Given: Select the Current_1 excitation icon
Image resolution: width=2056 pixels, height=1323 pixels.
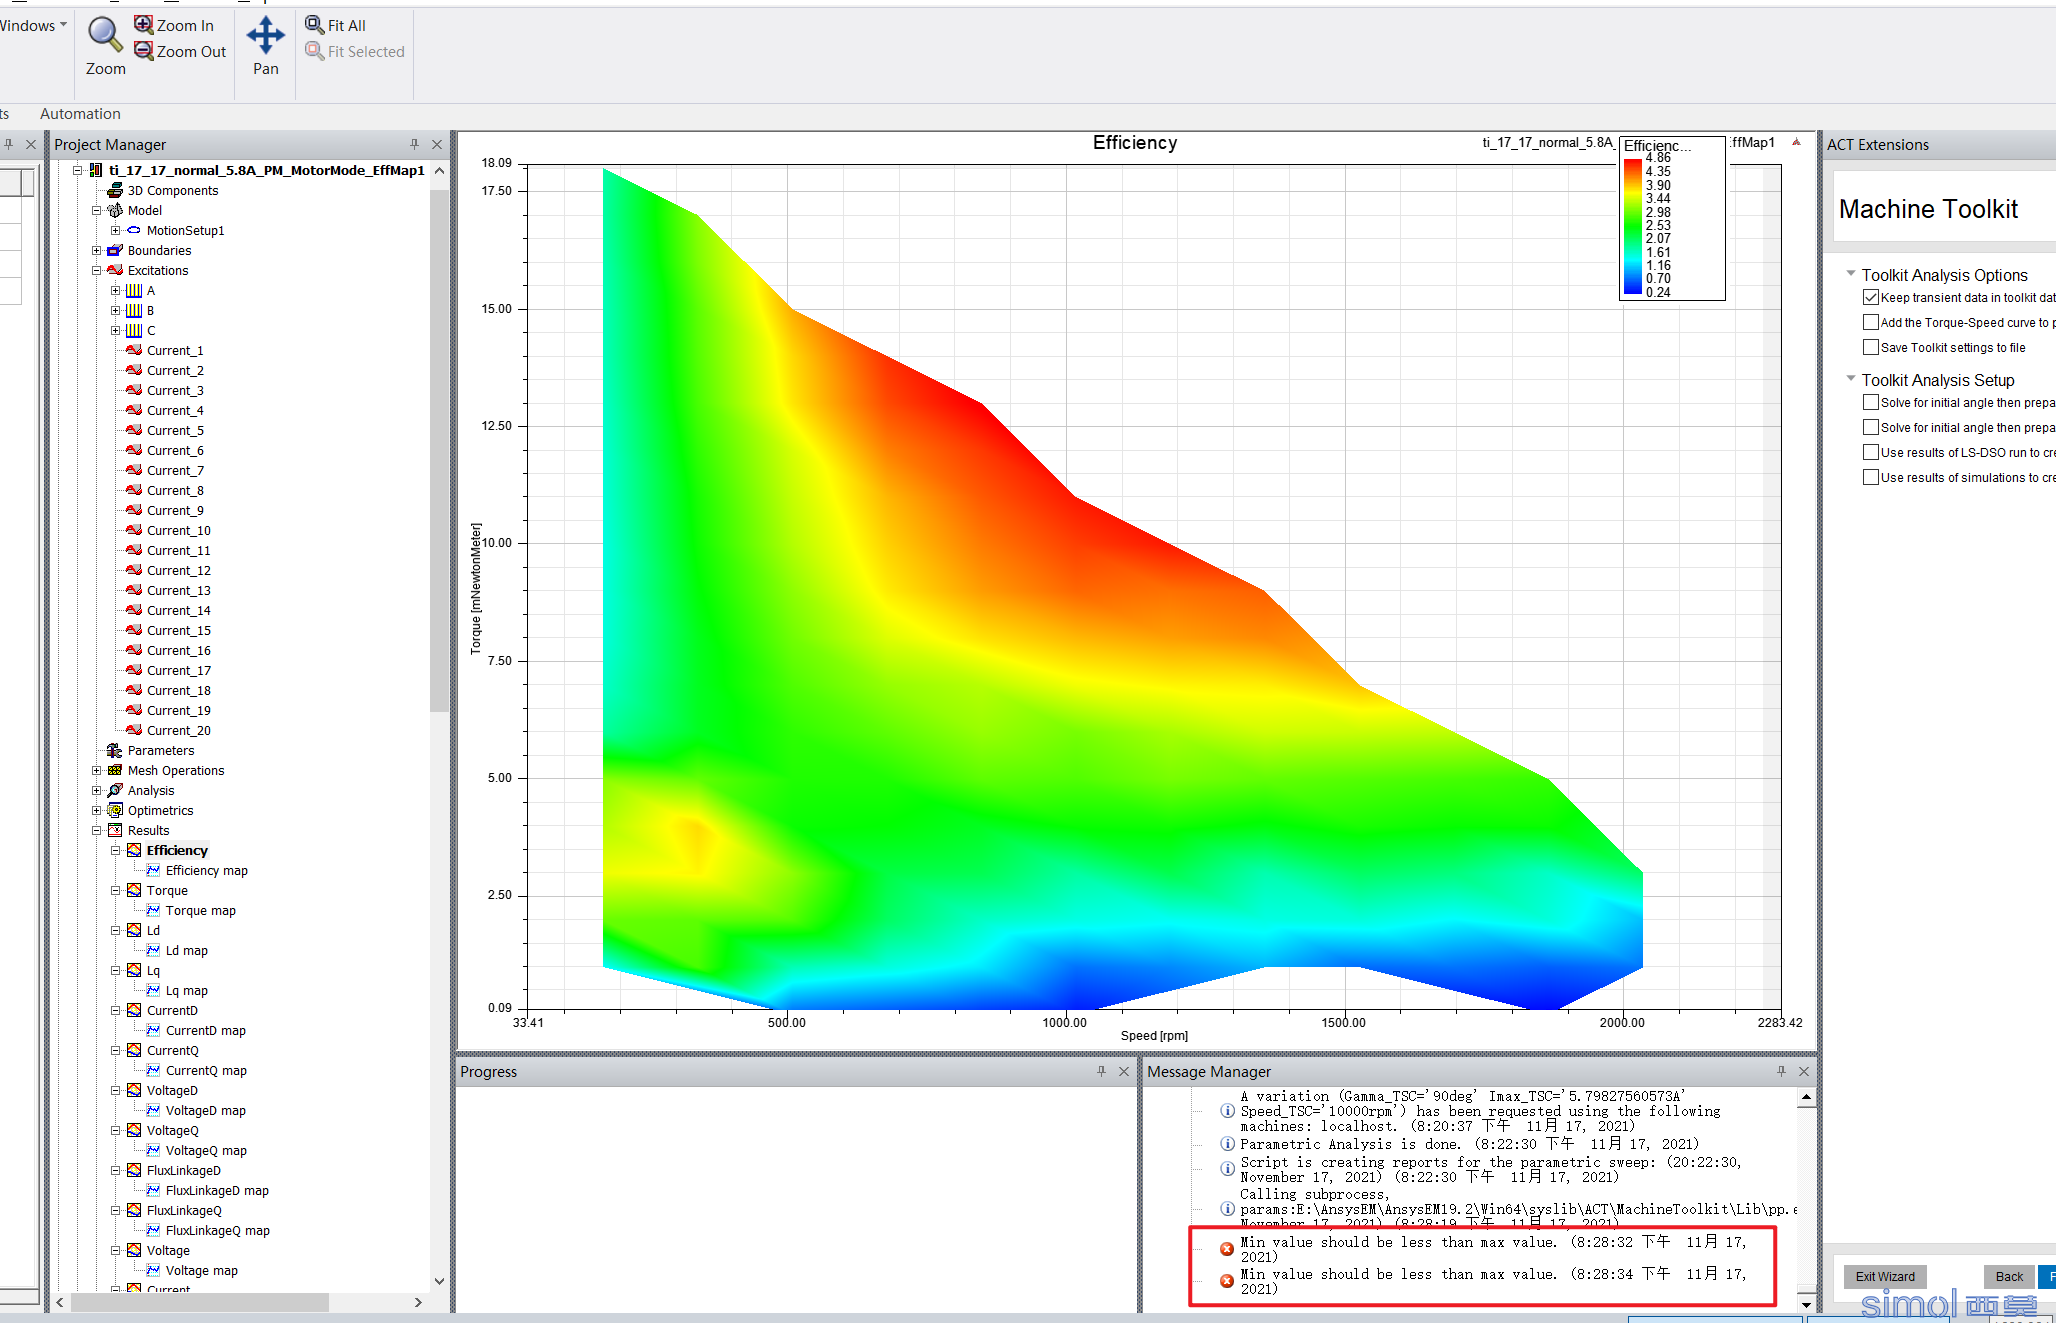Looking at the screenshot, I should [134, 350].
